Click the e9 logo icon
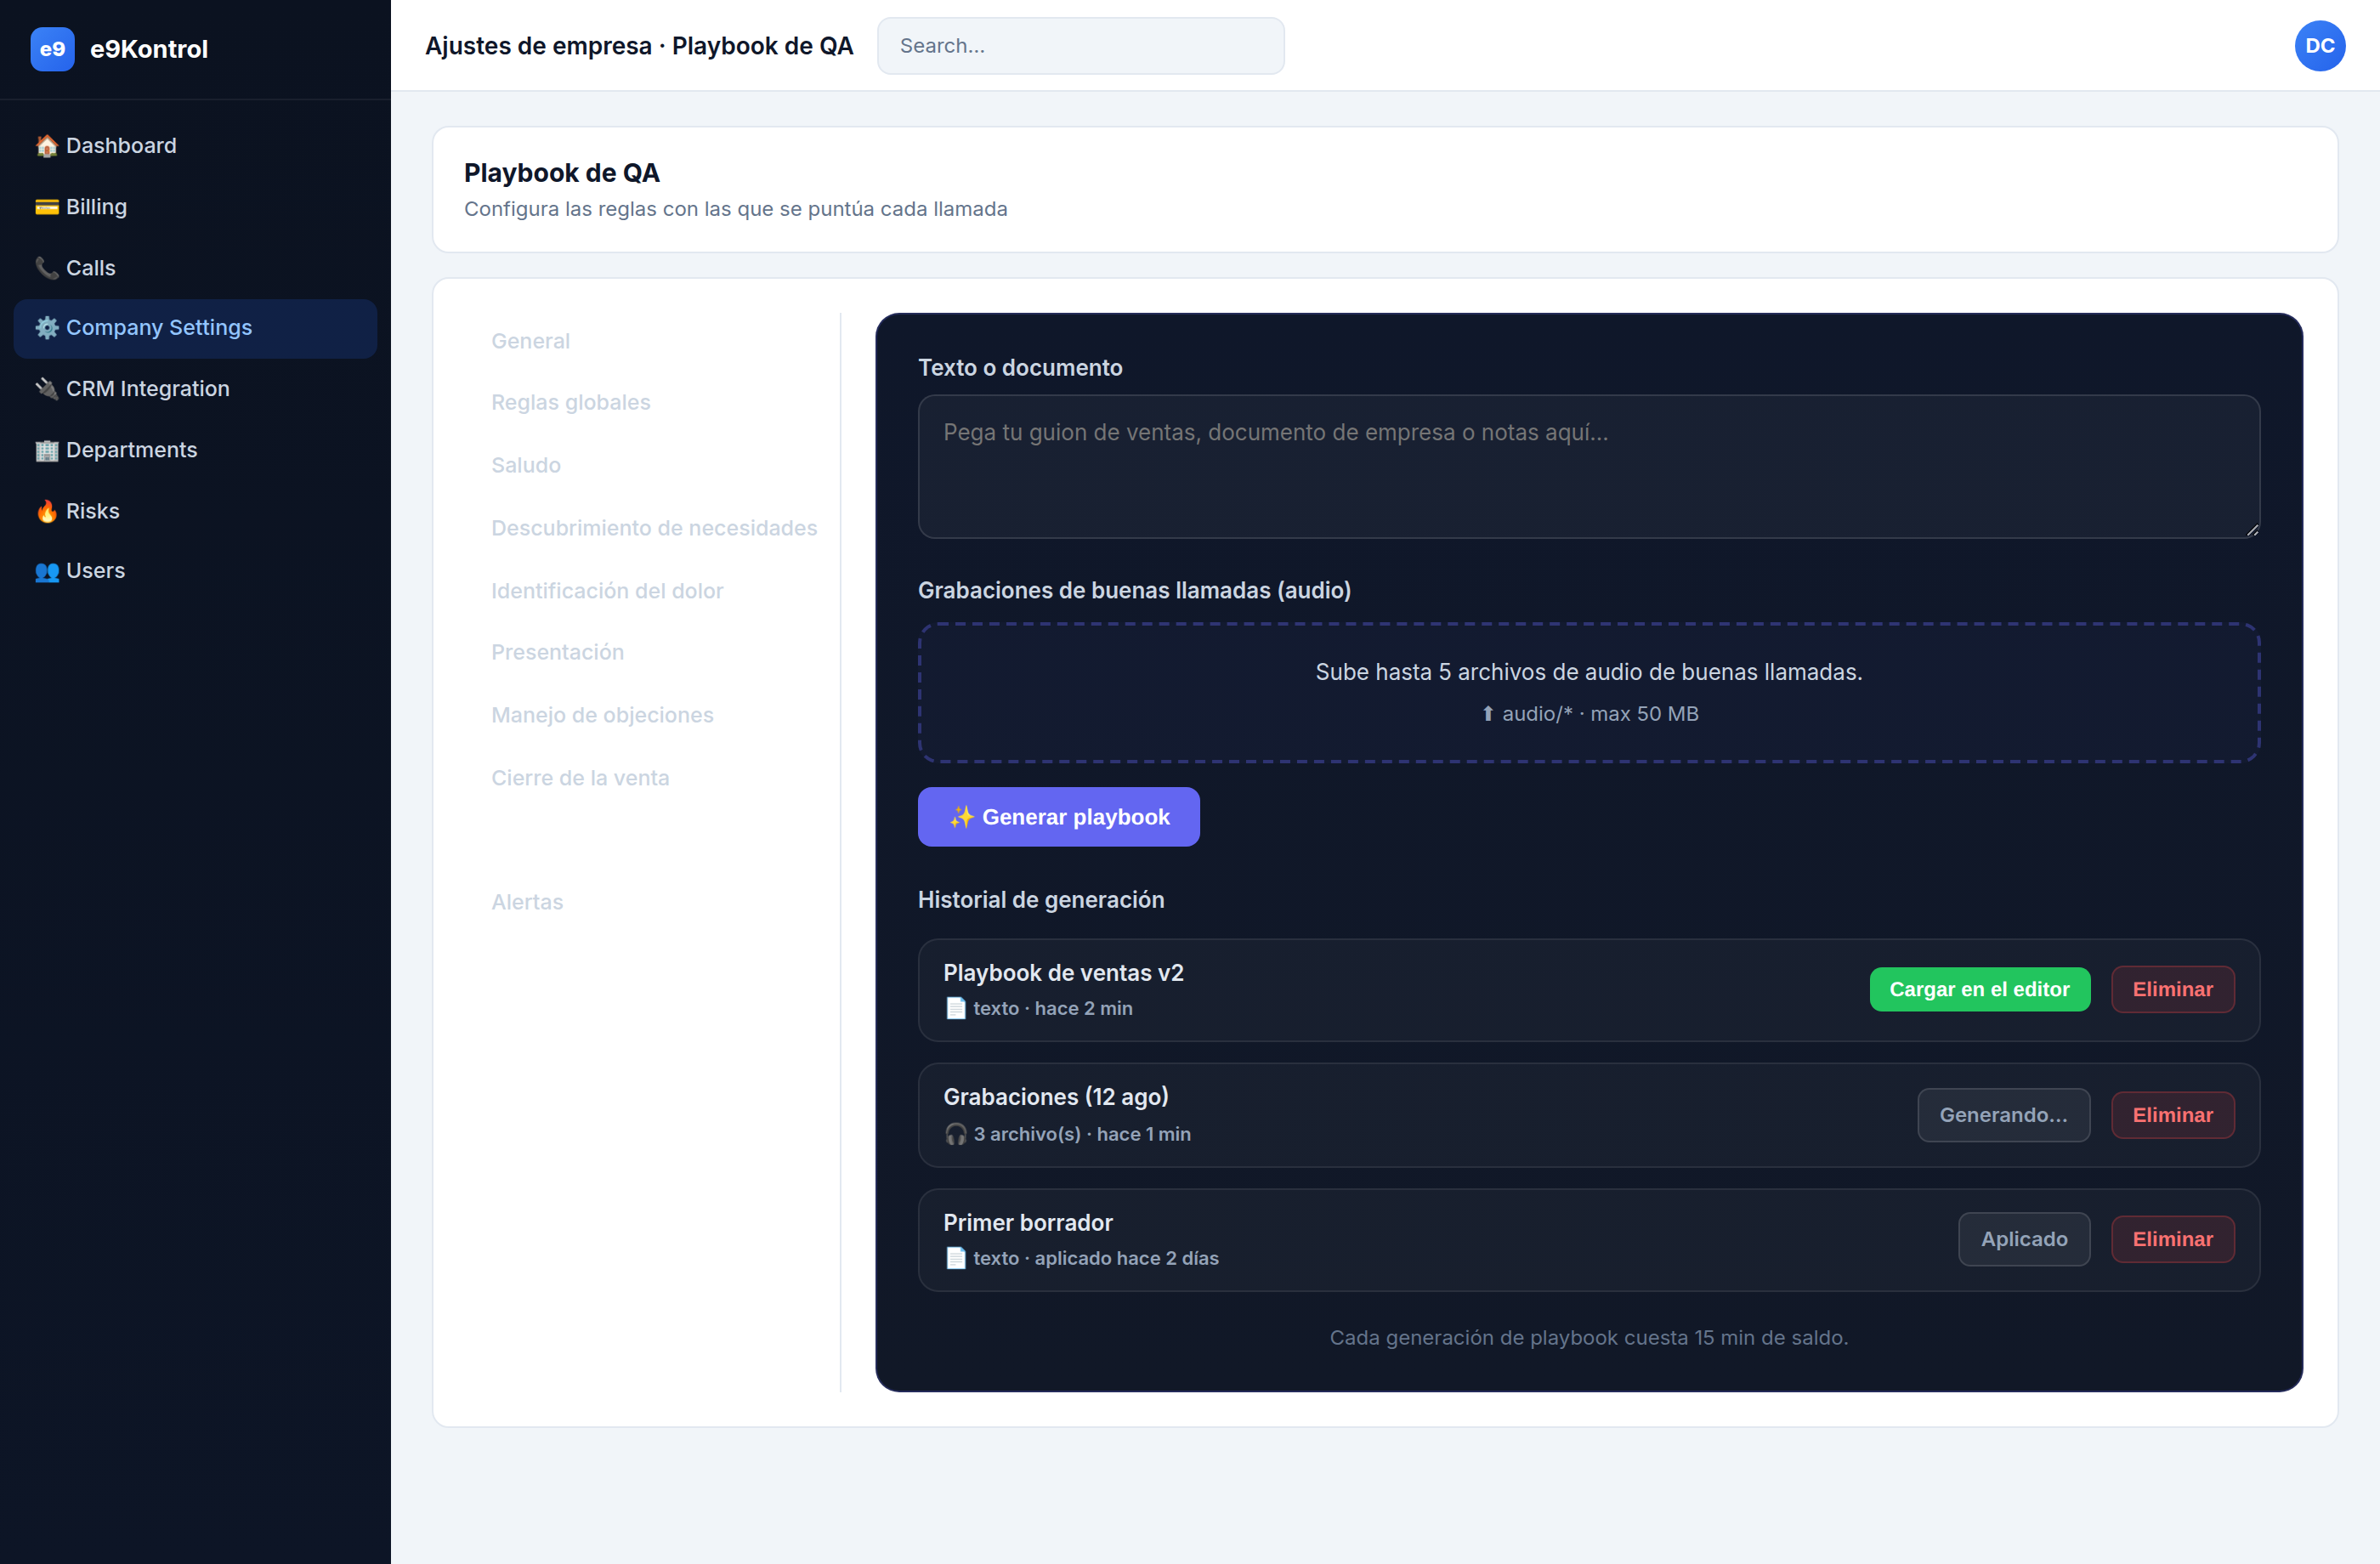 52,48
